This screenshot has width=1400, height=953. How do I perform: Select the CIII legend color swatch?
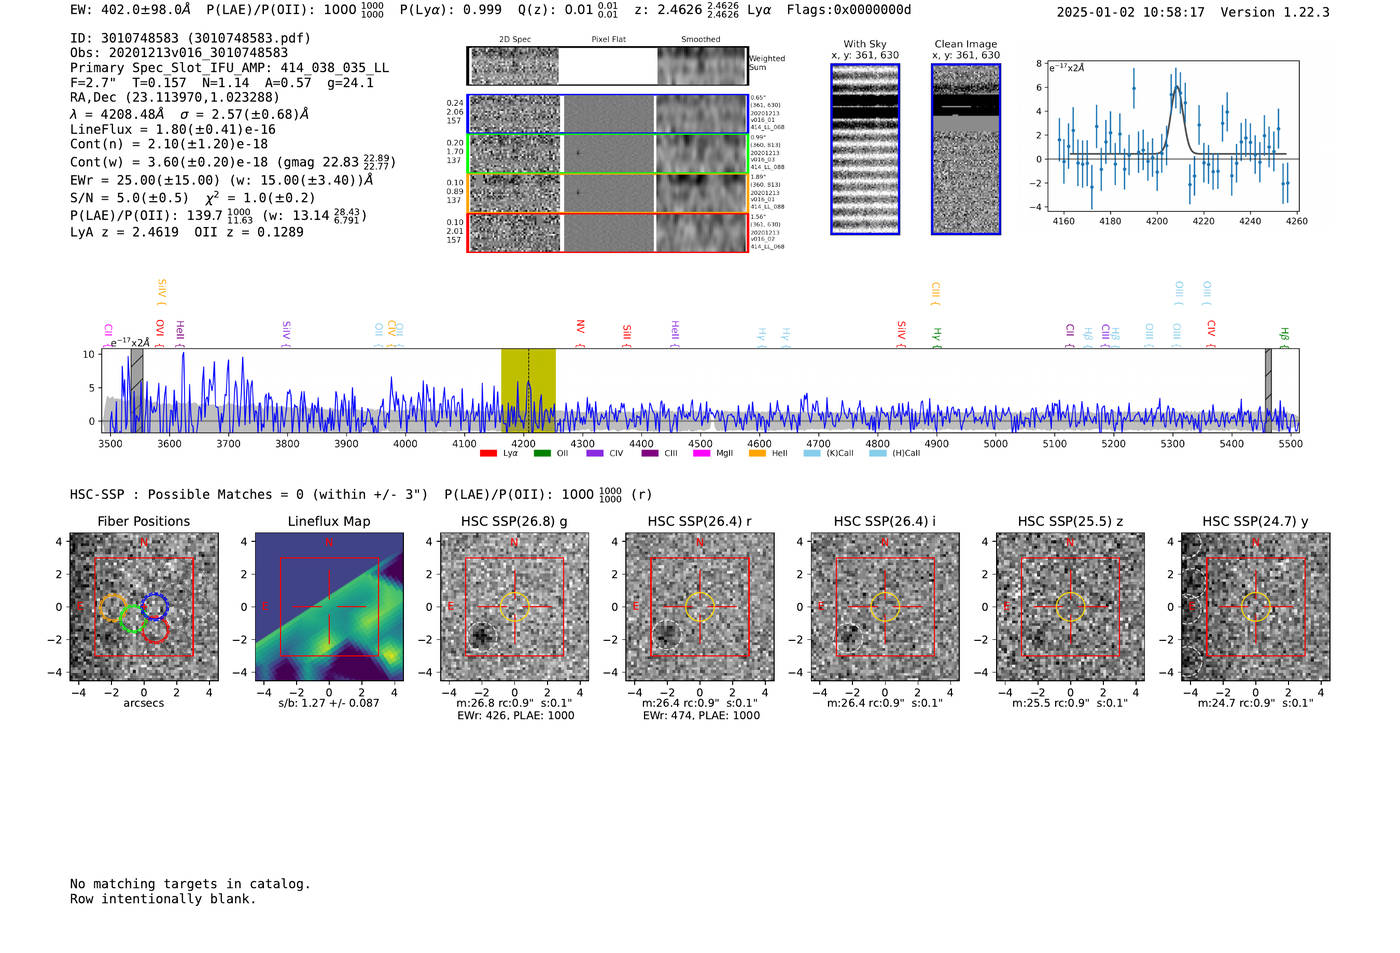pos(650,454)
